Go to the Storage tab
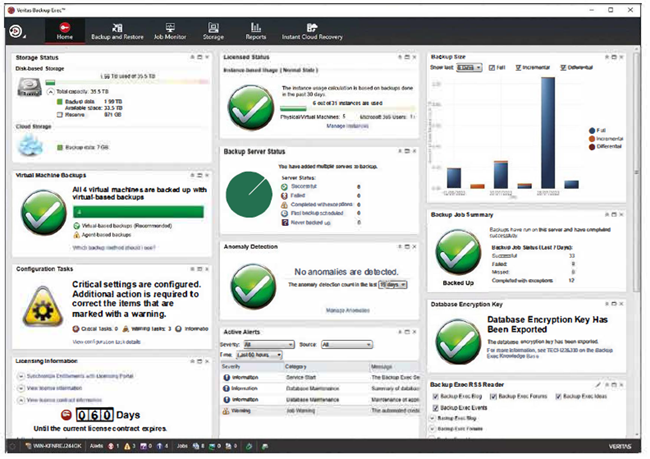Screen dimensions: 650x459 point(213,32)
